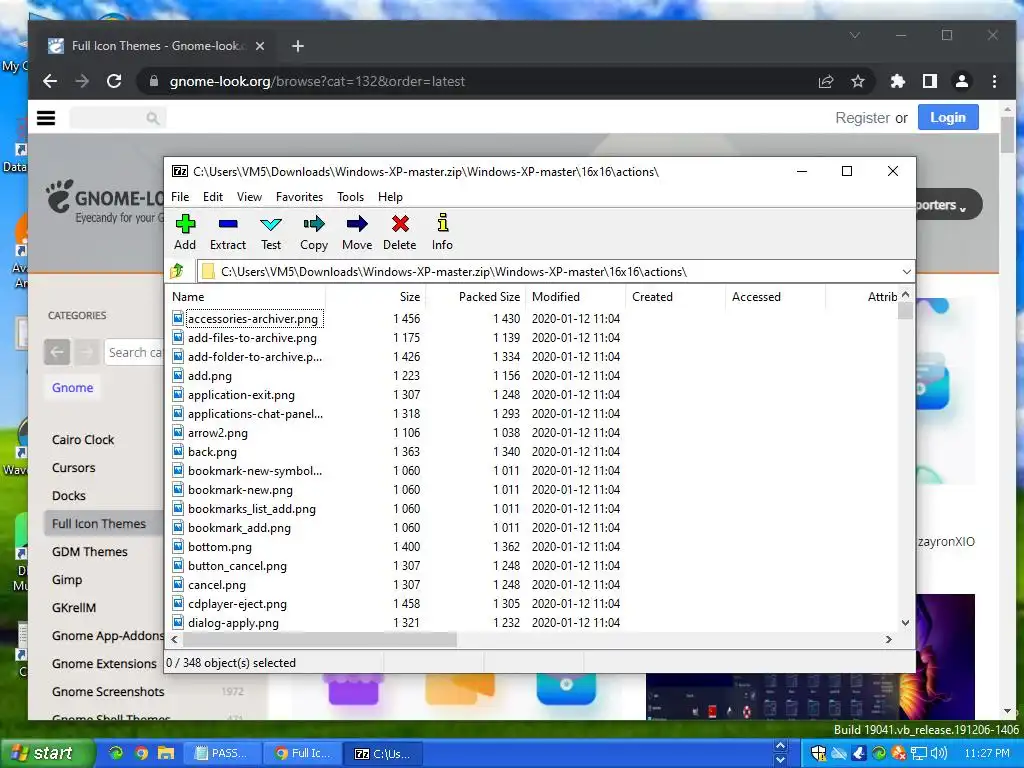Expand the address path dropdown
Viewport: 1024px width, 768px height.
click(x=906, y=272)
